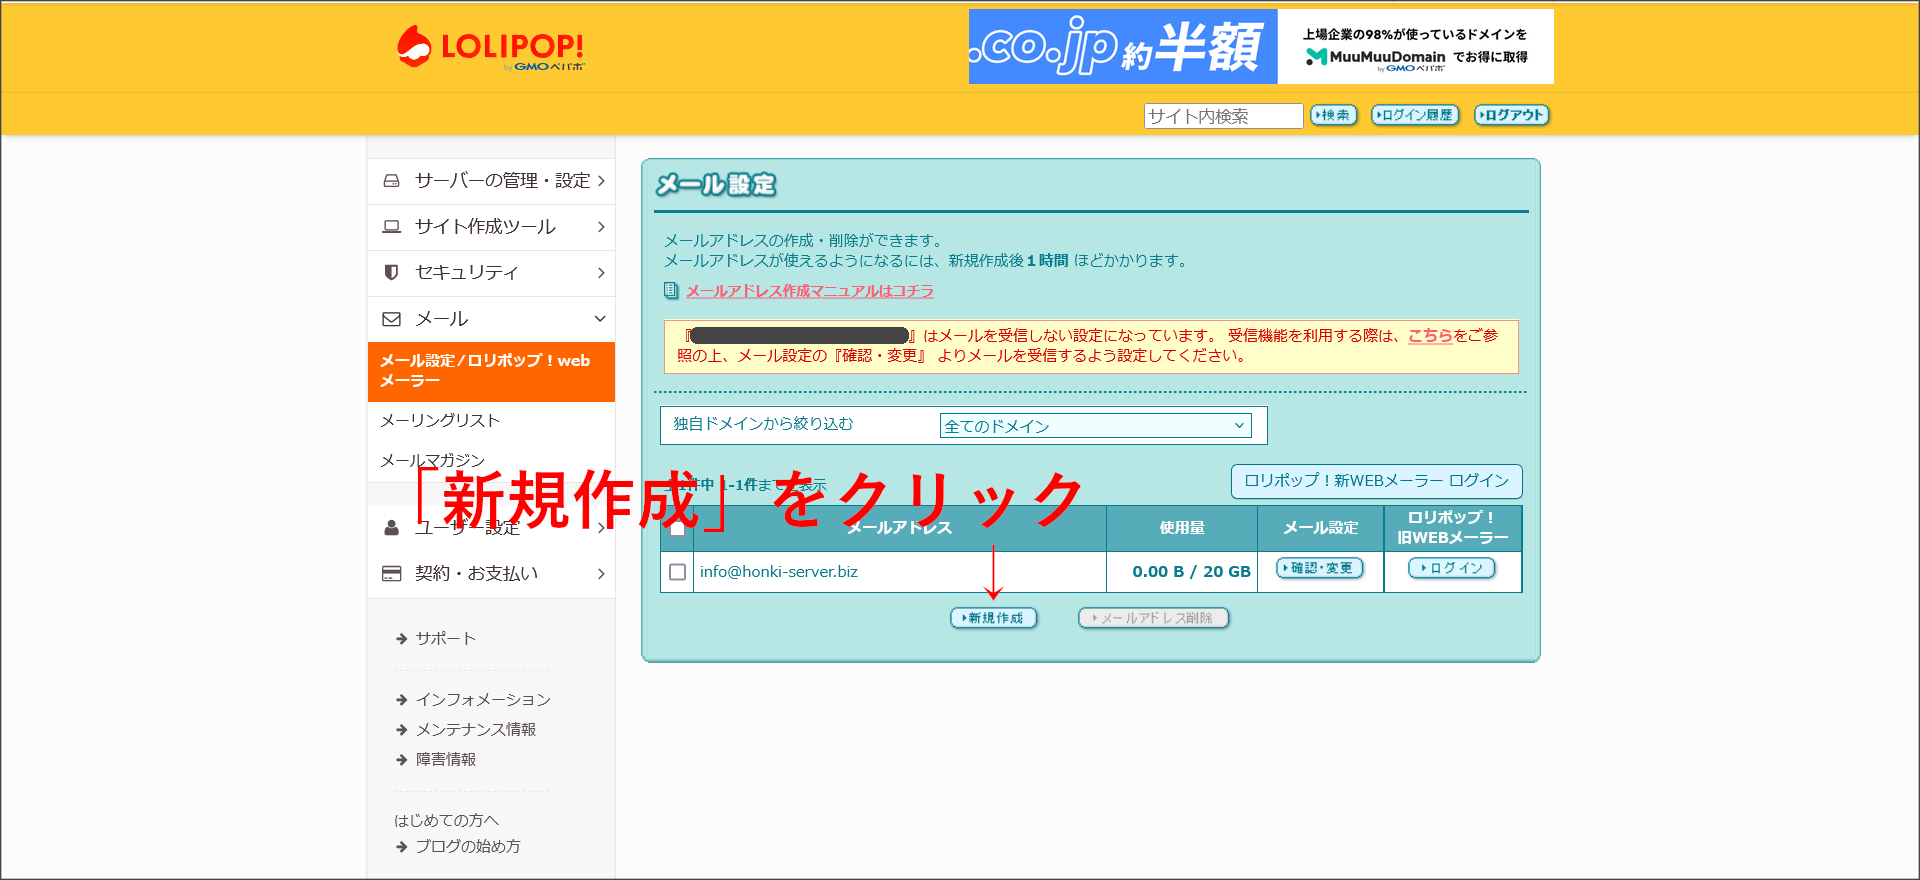This screenshot has height=880, width=1920.
Task: Open the インフォメーション link
Action: (x=483, y=699)
